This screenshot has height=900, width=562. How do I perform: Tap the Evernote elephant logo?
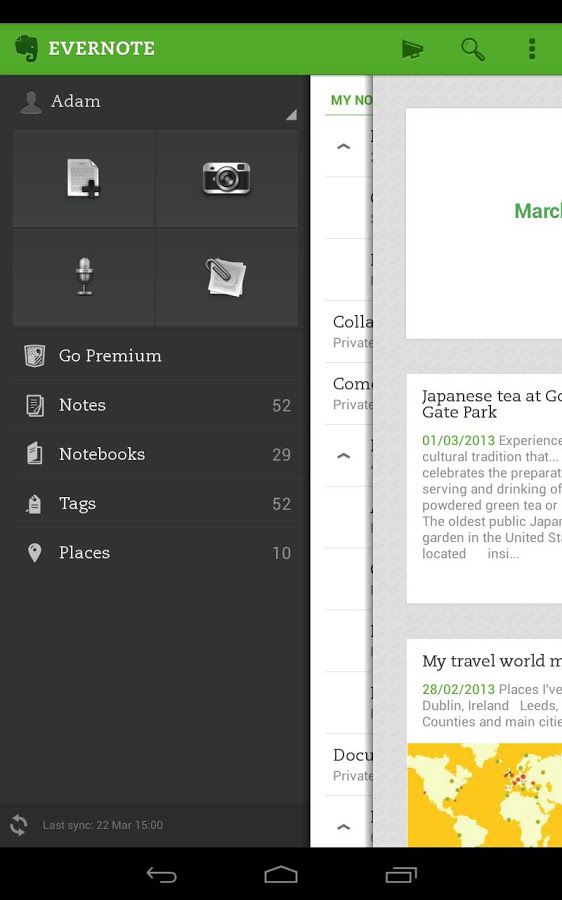26,48
